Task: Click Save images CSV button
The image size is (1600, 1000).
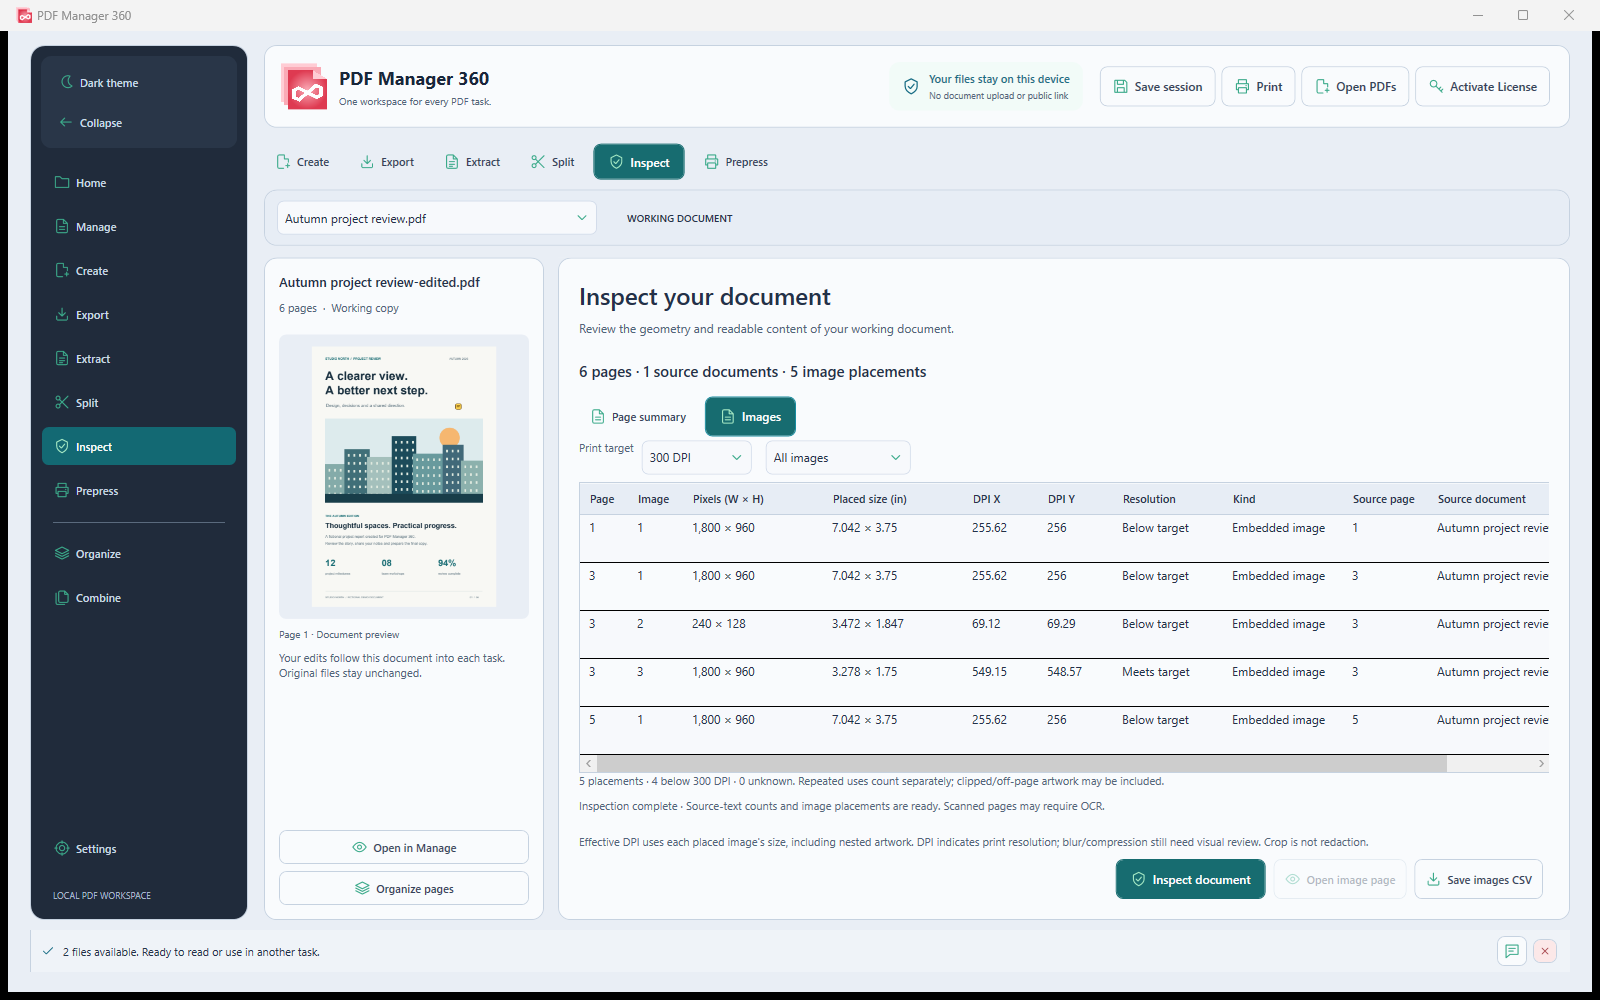Action: (1478, 880)
